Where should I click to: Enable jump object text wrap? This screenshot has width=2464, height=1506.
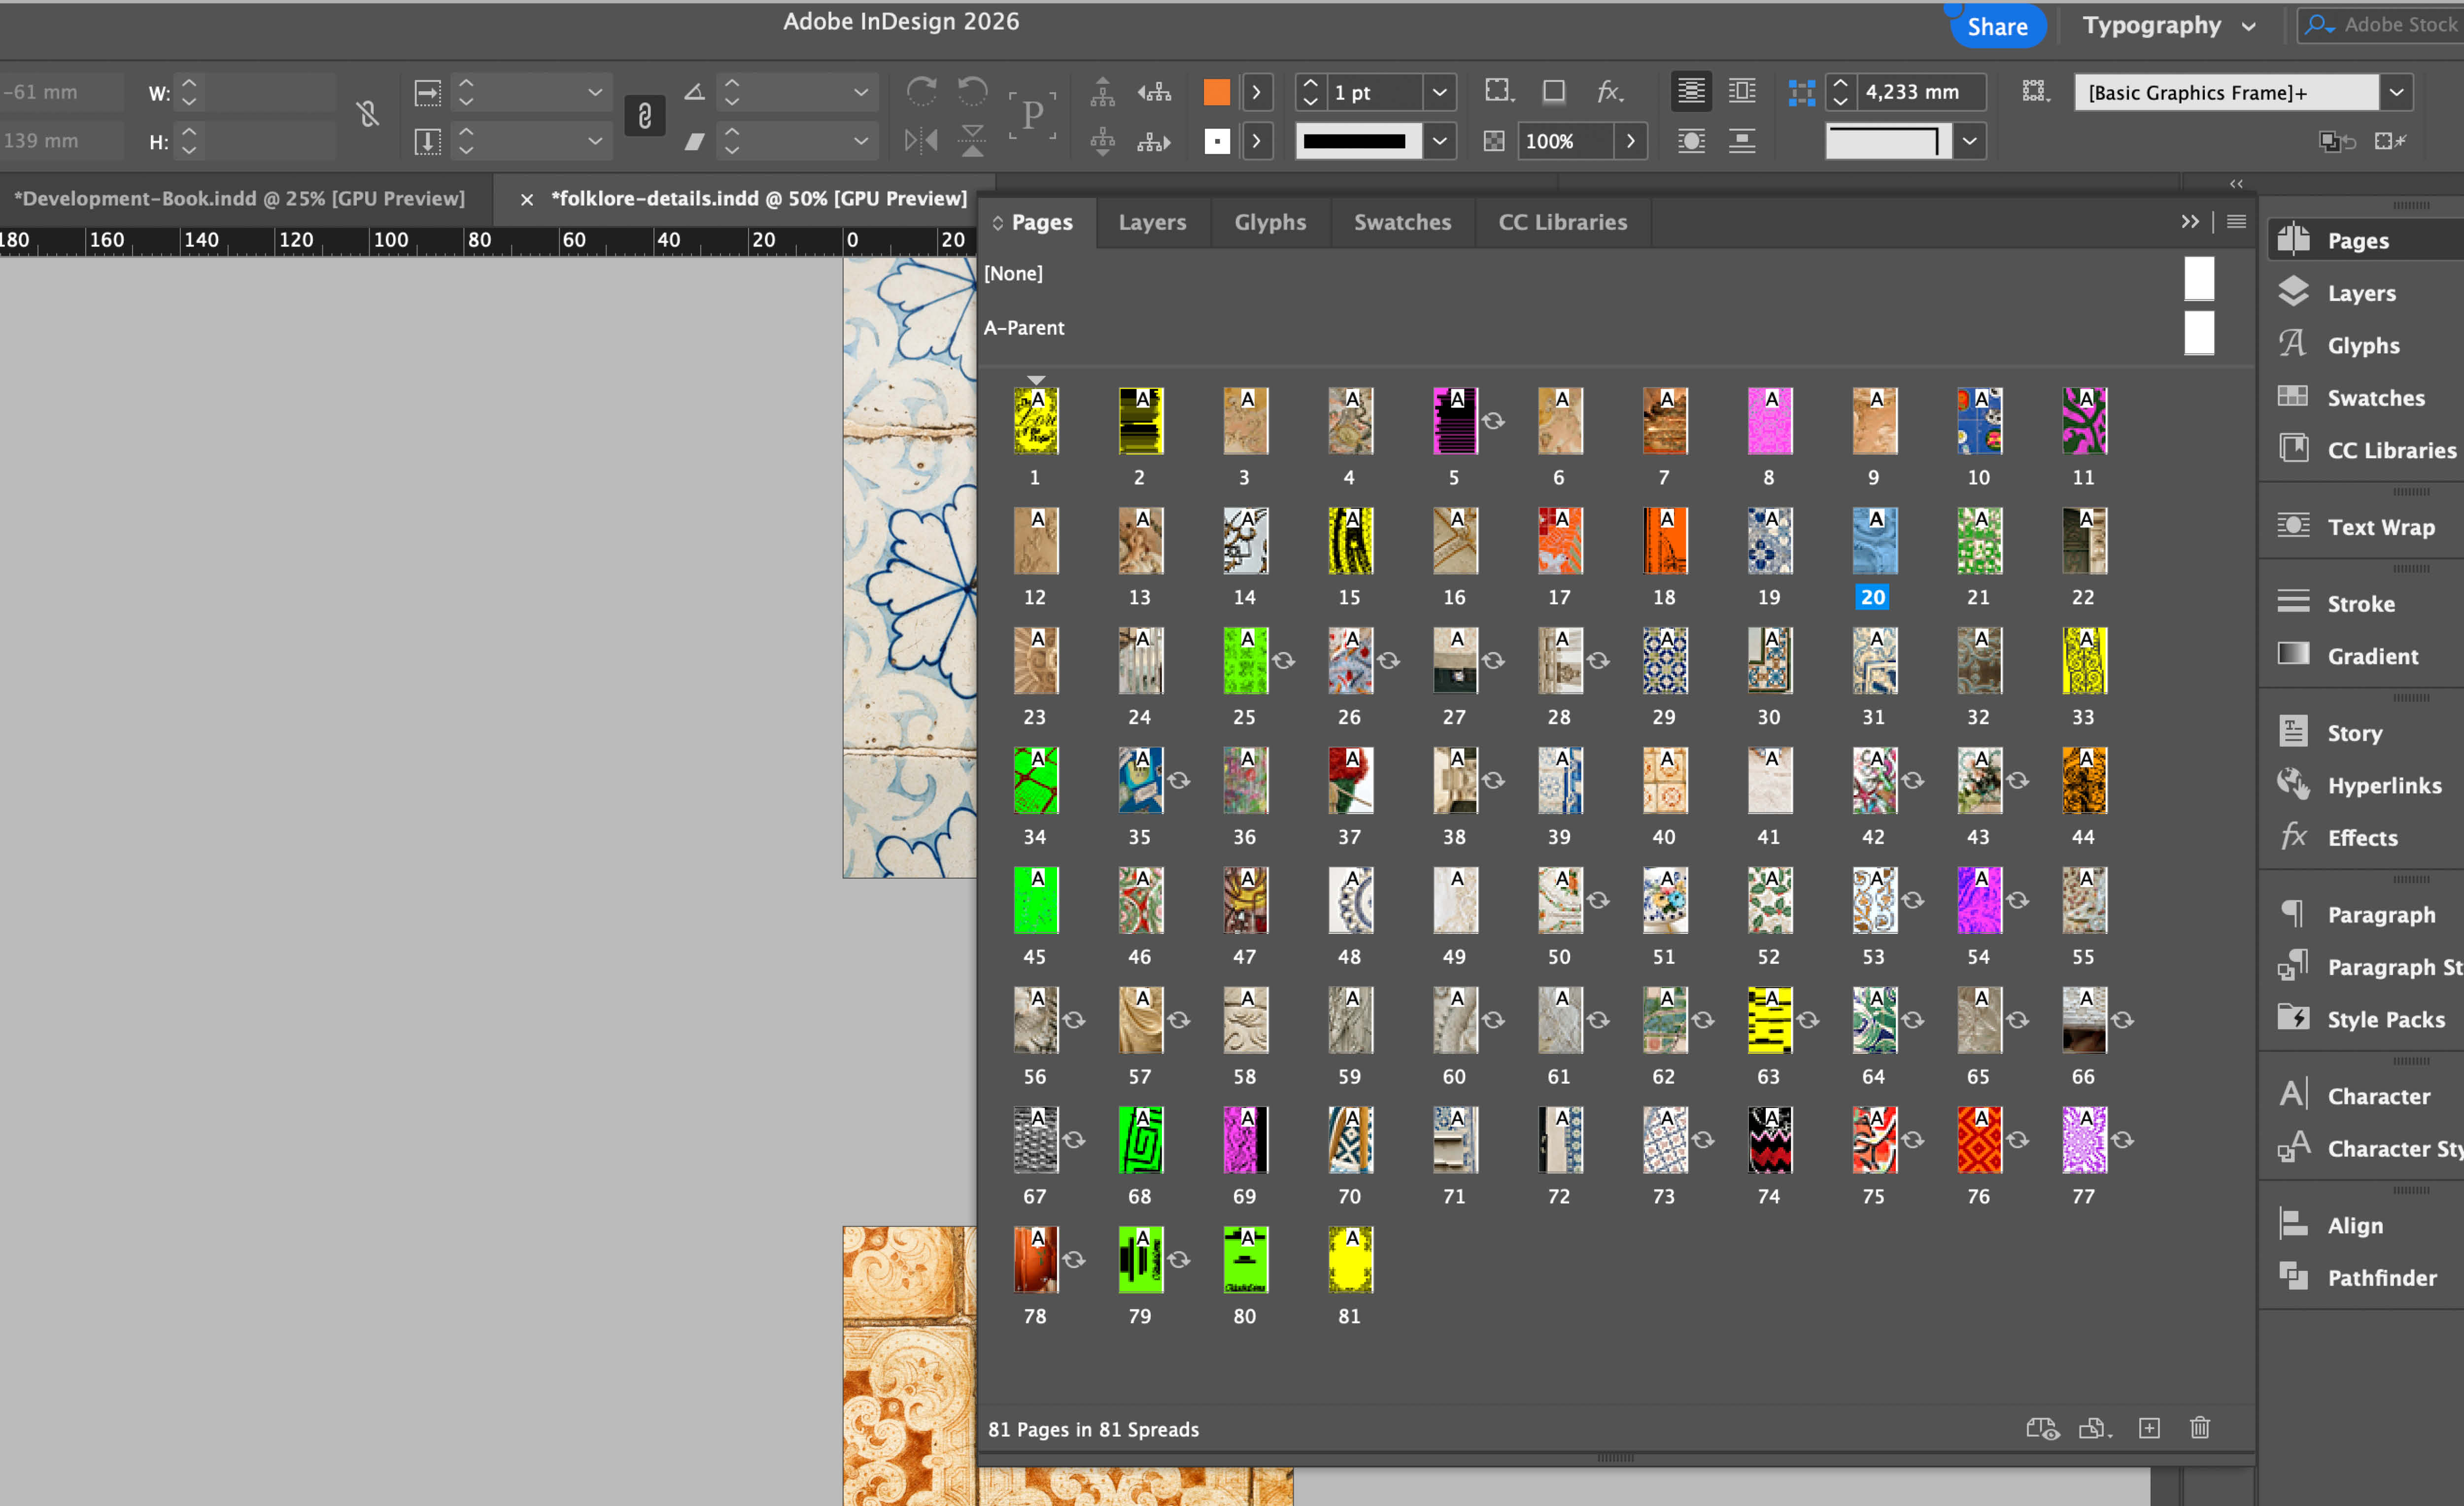pos(1742,141)
